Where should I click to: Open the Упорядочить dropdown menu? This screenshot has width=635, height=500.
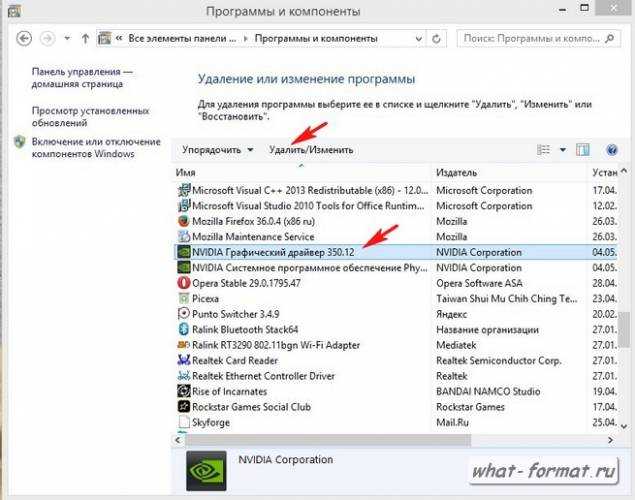click(x=217, y=150)
